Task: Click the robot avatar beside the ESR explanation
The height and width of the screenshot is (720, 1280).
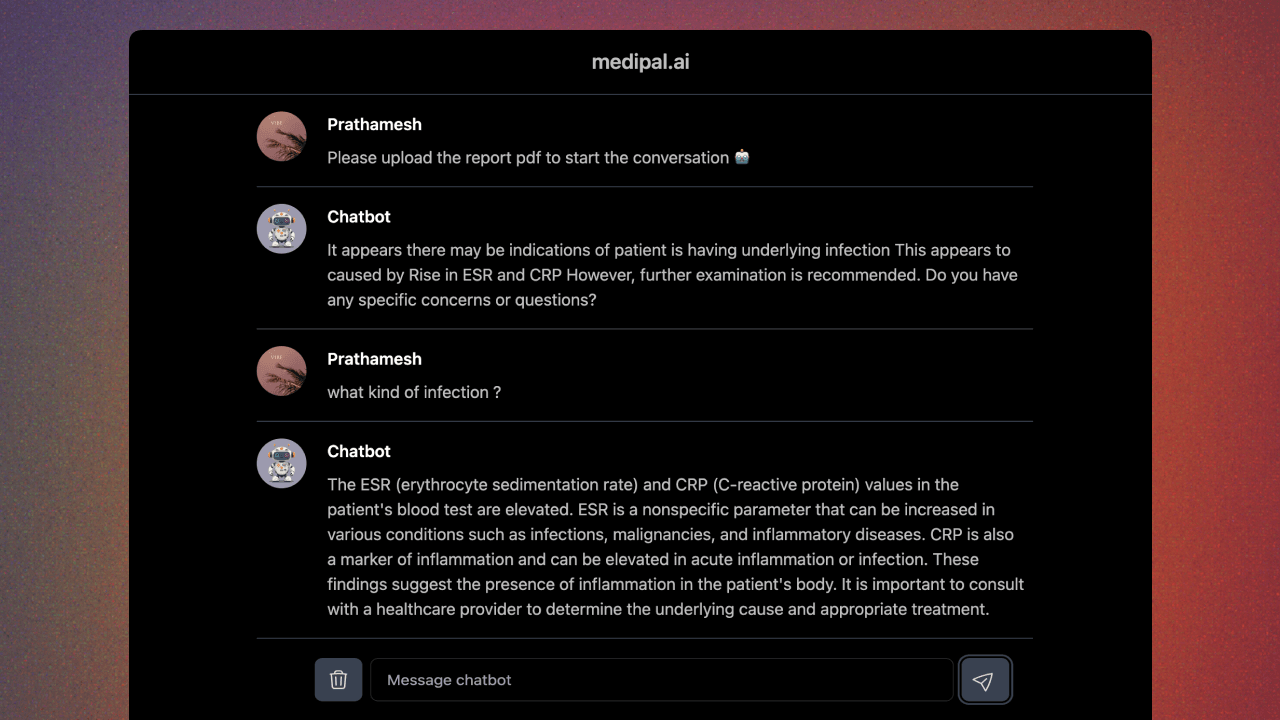Action: point(282,463)
